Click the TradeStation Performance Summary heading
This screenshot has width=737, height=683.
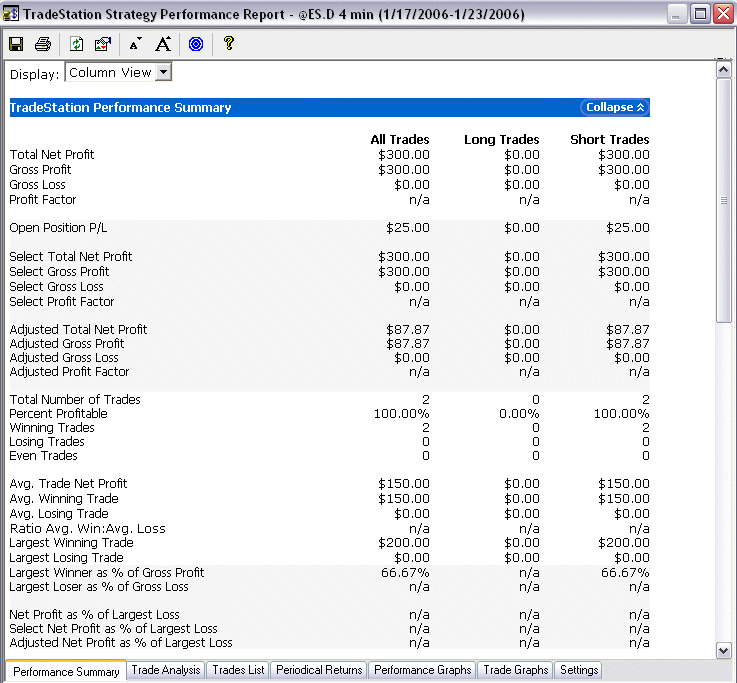pyautogui.click(x=120, y=108)
